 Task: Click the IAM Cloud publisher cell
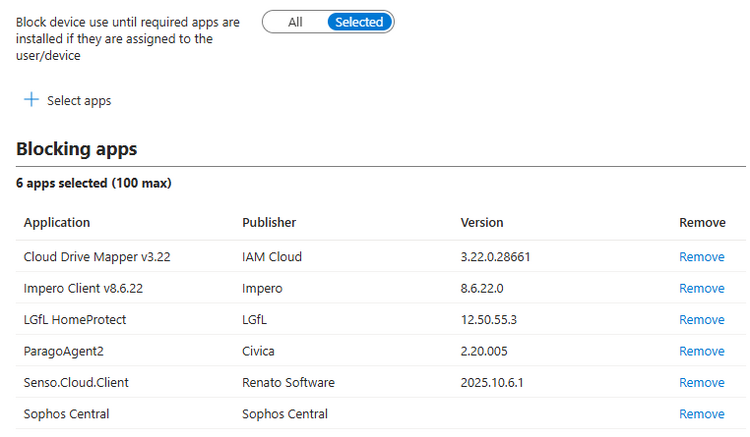point(272,257)
